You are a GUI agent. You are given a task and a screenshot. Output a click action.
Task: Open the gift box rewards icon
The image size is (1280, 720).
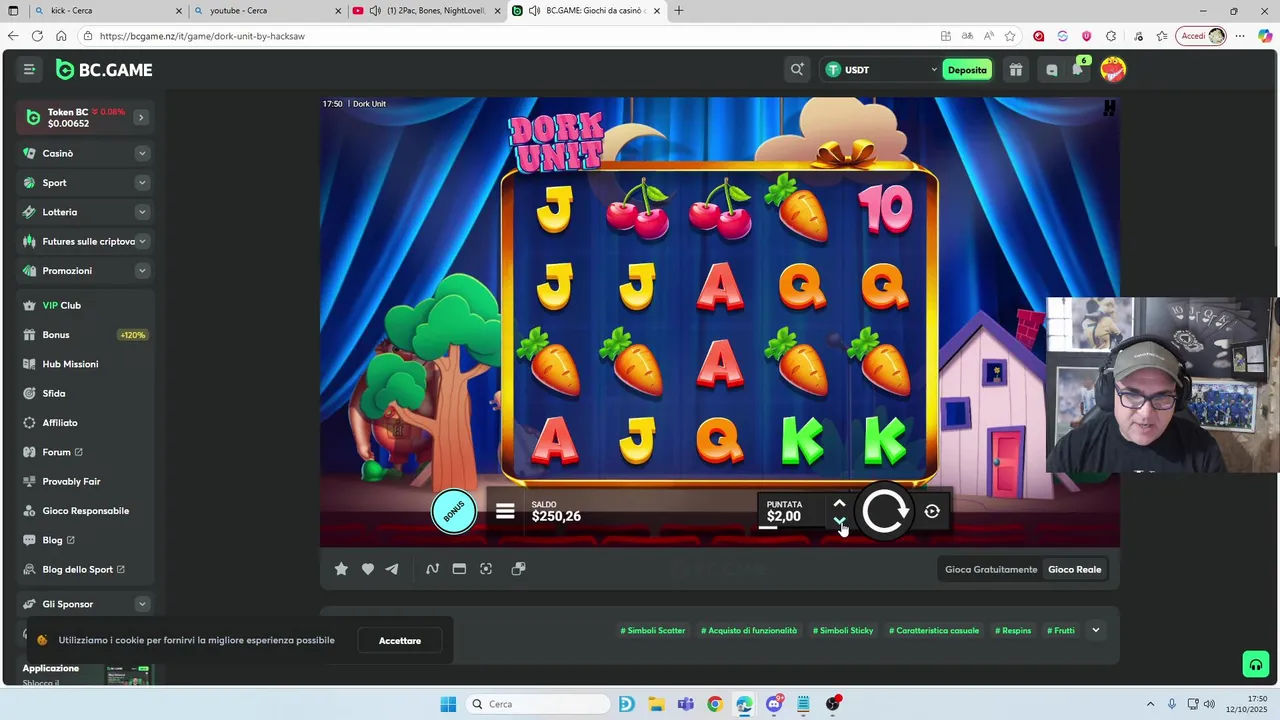tap(1015, 69)
